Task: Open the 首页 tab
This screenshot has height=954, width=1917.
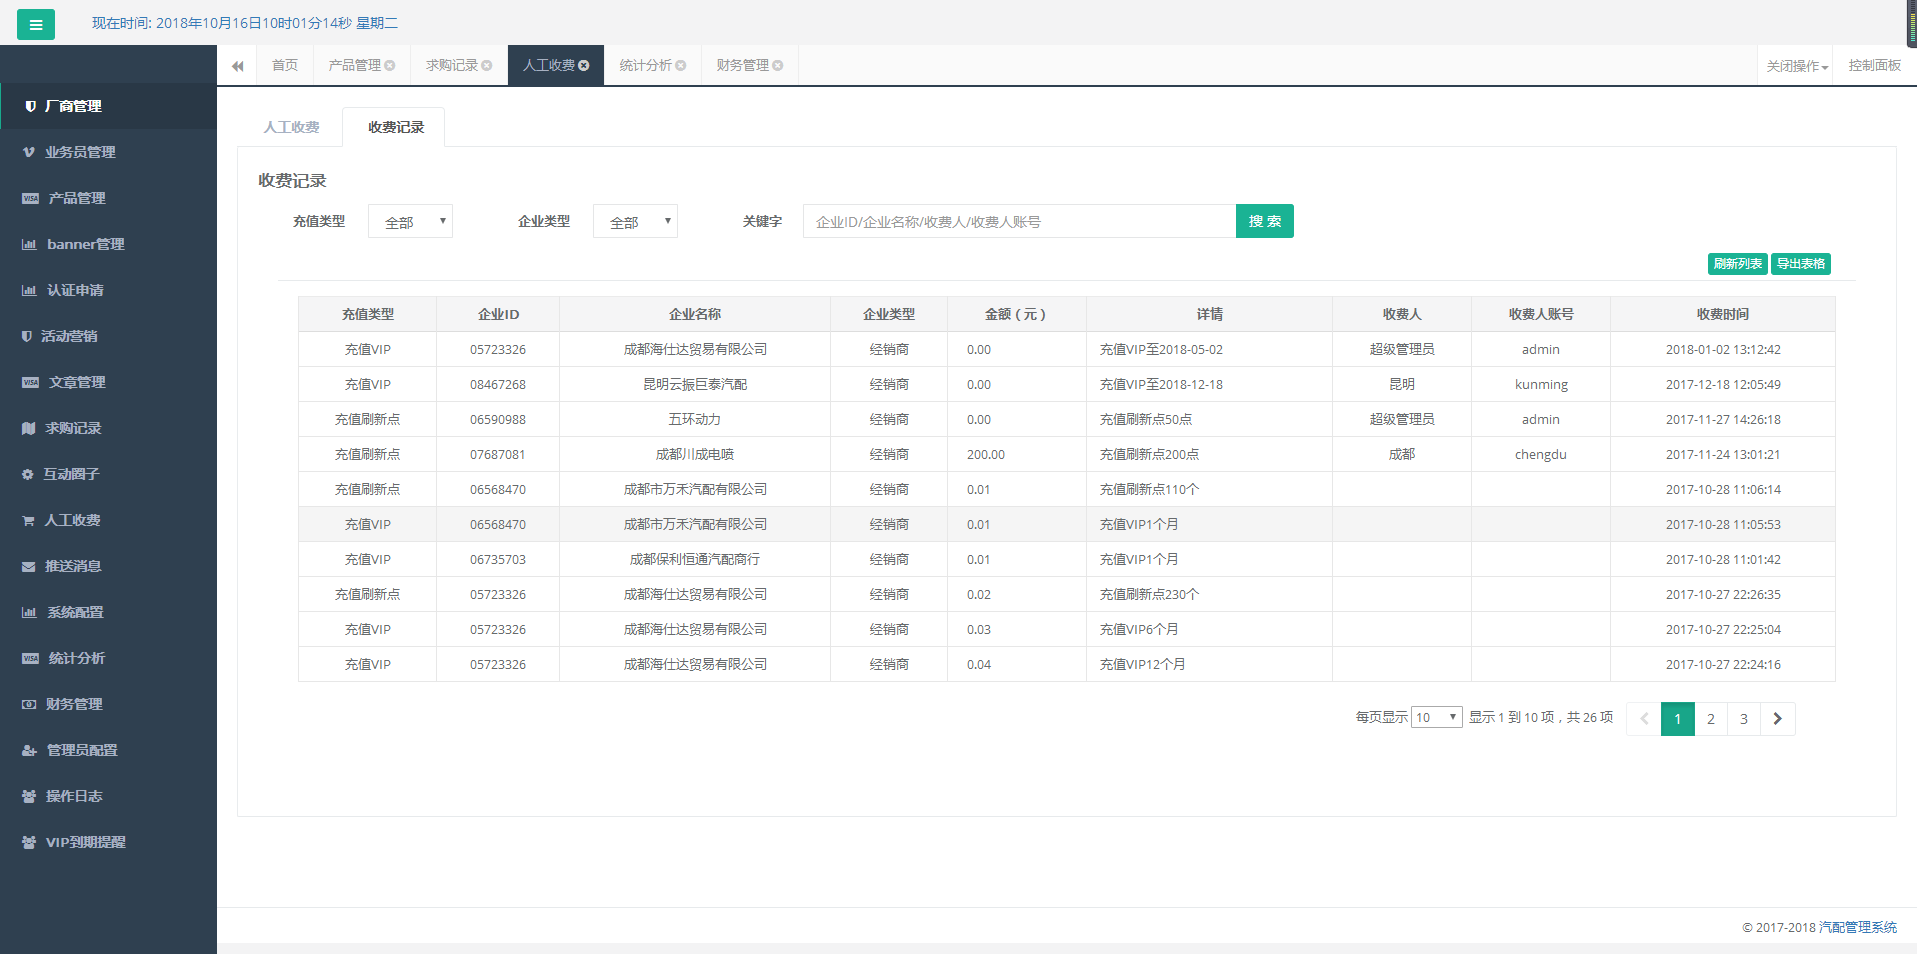Action: (285, 66)
